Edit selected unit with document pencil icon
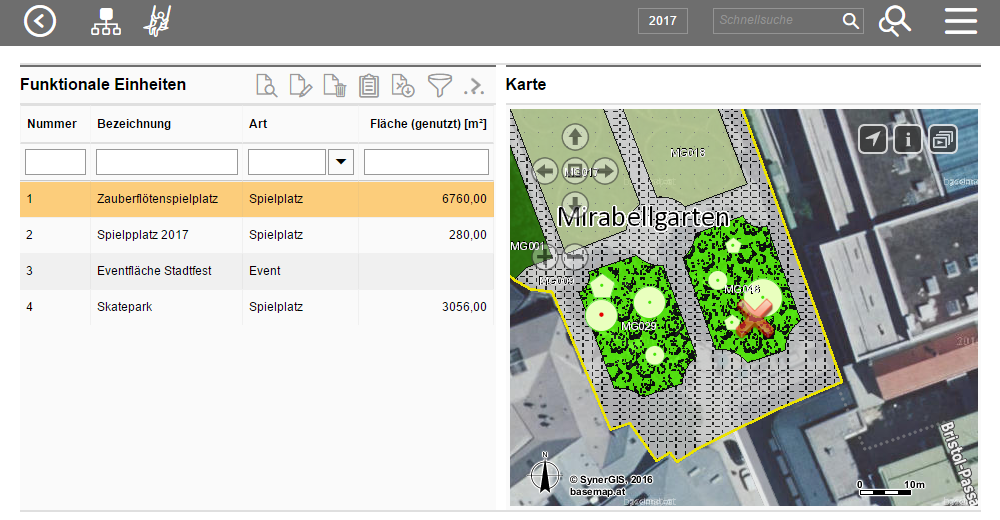Viewport: 1000px width, 520px height. (x=300, y=85)
